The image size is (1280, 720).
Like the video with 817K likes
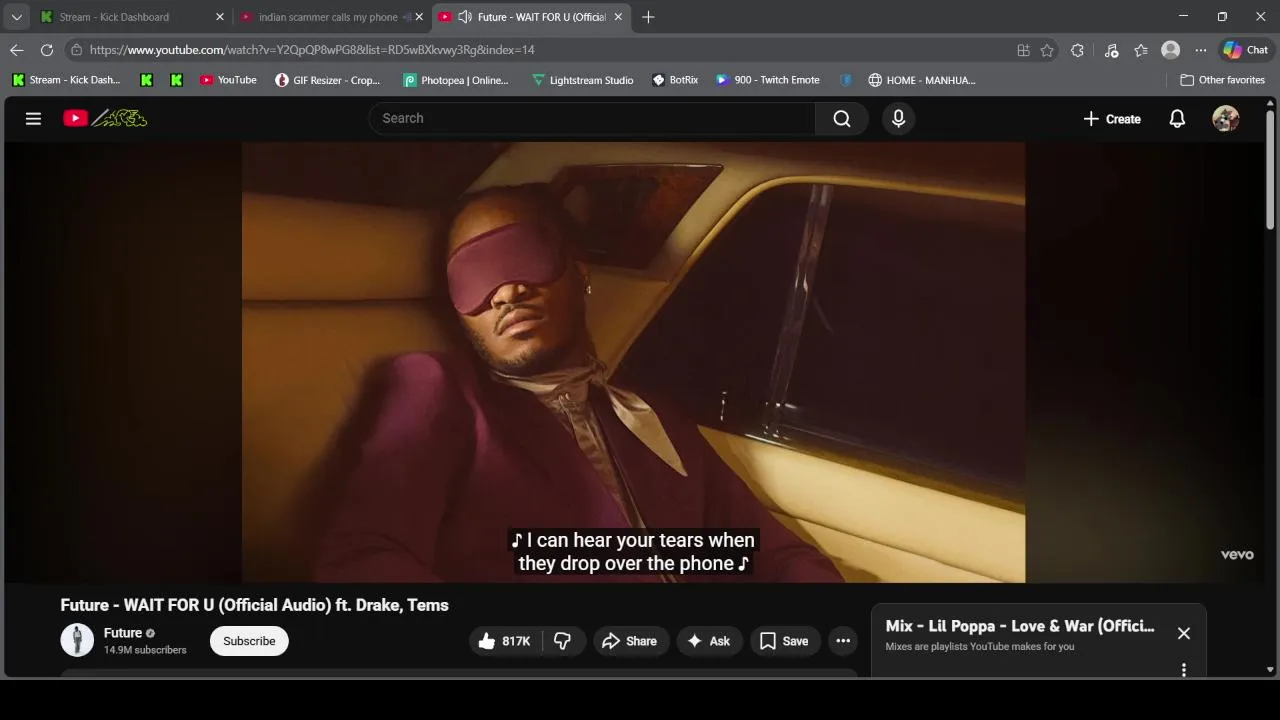[x=504, y=641]
